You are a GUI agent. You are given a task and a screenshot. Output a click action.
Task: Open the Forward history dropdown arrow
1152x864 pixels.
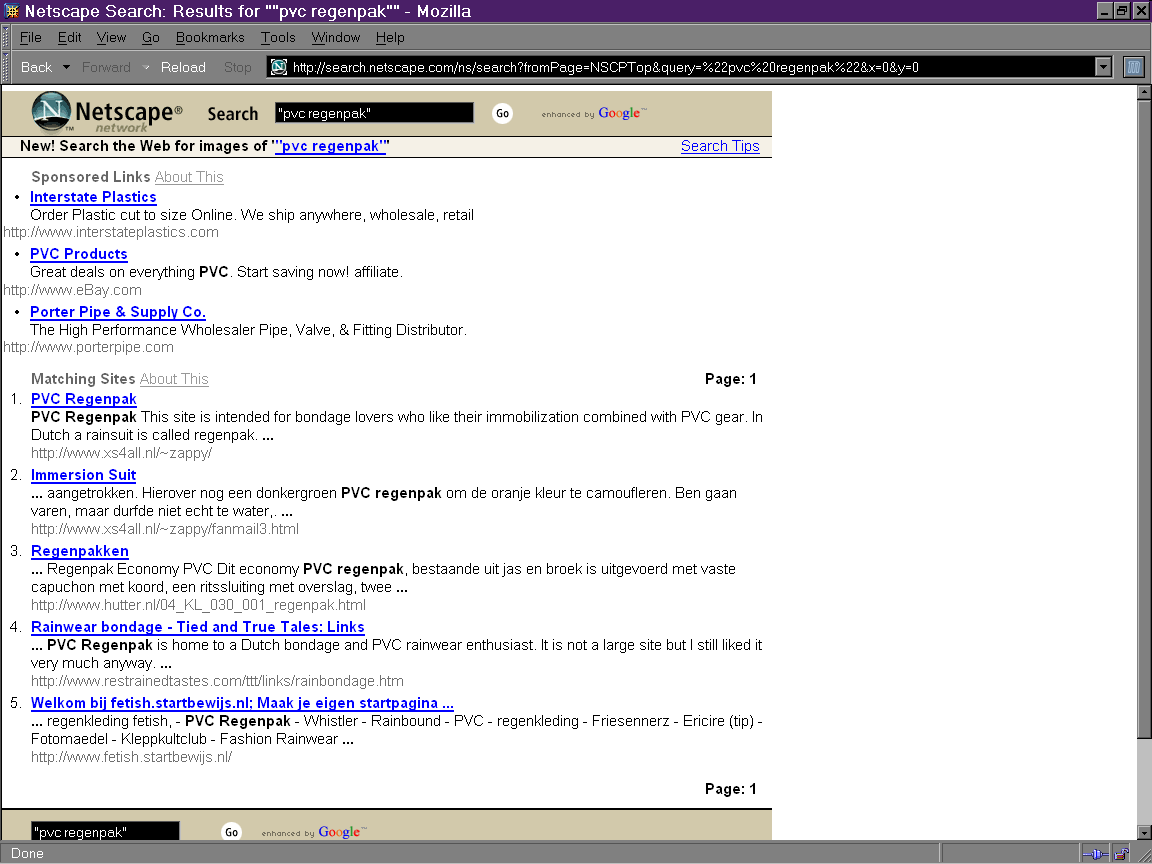coord(145,67)
